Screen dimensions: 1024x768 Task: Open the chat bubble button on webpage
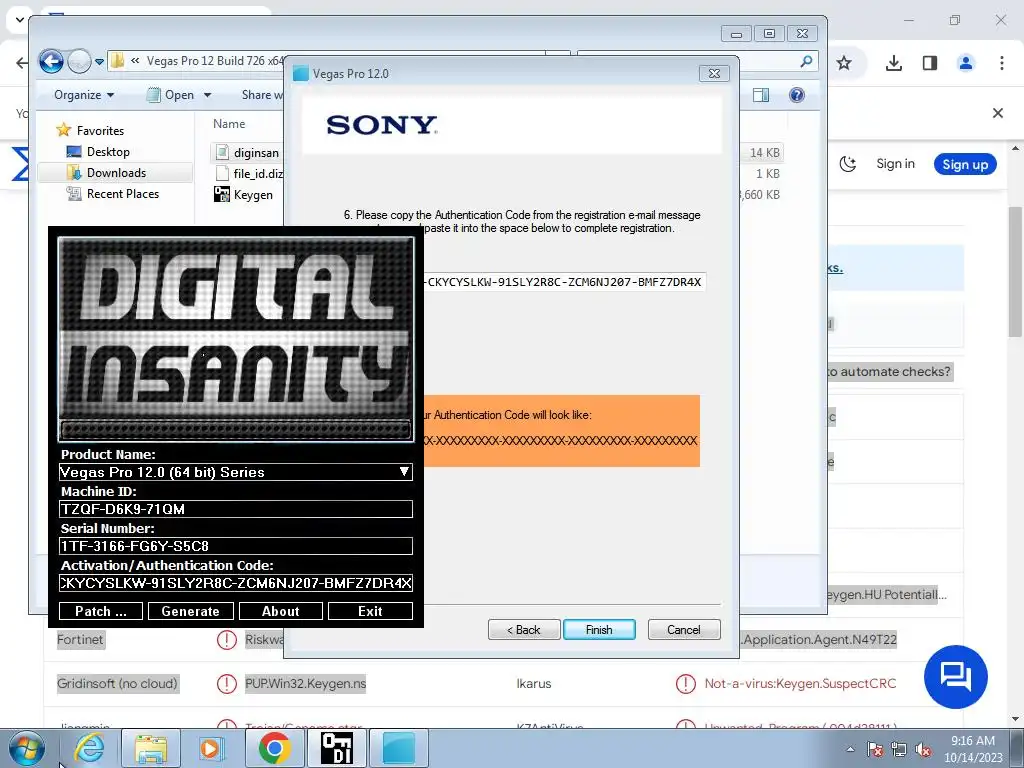[x=955, y=677]
